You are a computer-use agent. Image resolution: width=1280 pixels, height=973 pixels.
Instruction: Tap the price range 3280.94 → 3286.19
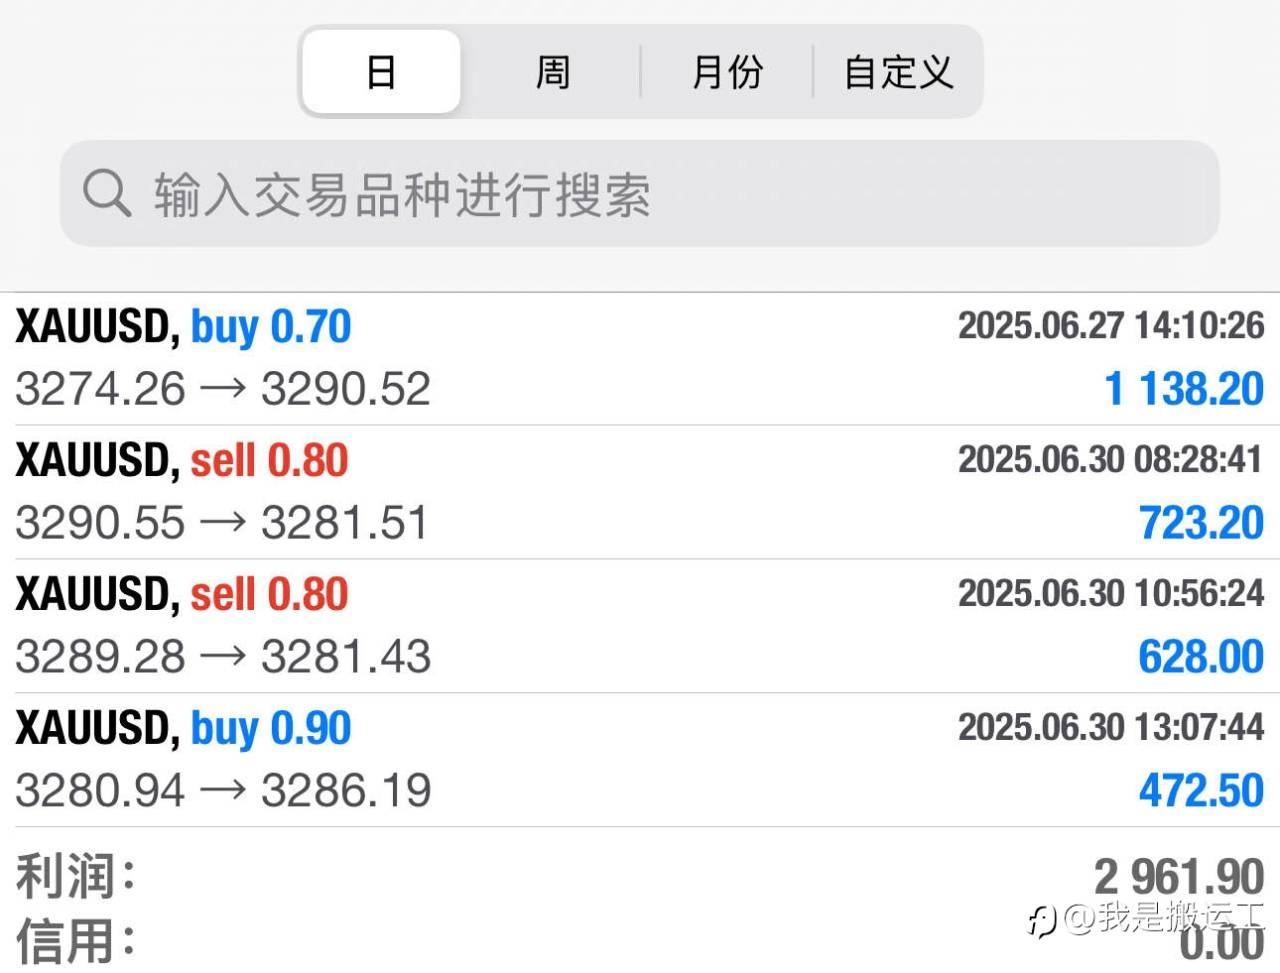coord(223,791)
